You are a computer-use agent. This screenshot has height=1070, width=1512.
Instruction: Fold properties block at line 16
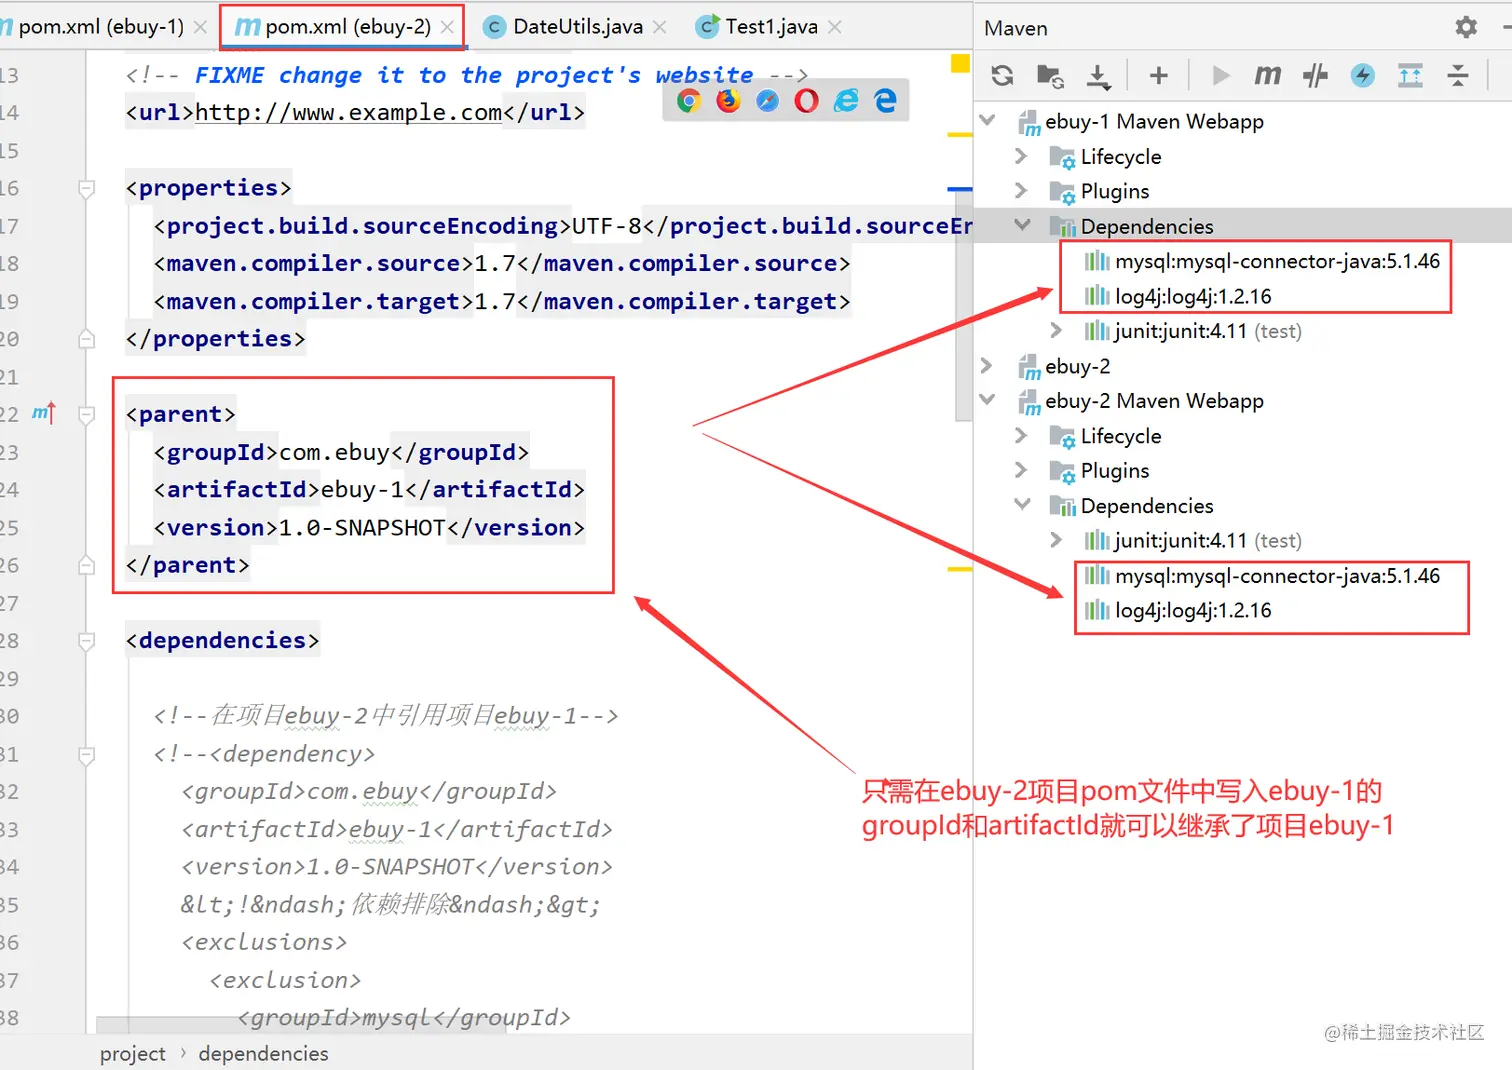click(x=87, y=188)
